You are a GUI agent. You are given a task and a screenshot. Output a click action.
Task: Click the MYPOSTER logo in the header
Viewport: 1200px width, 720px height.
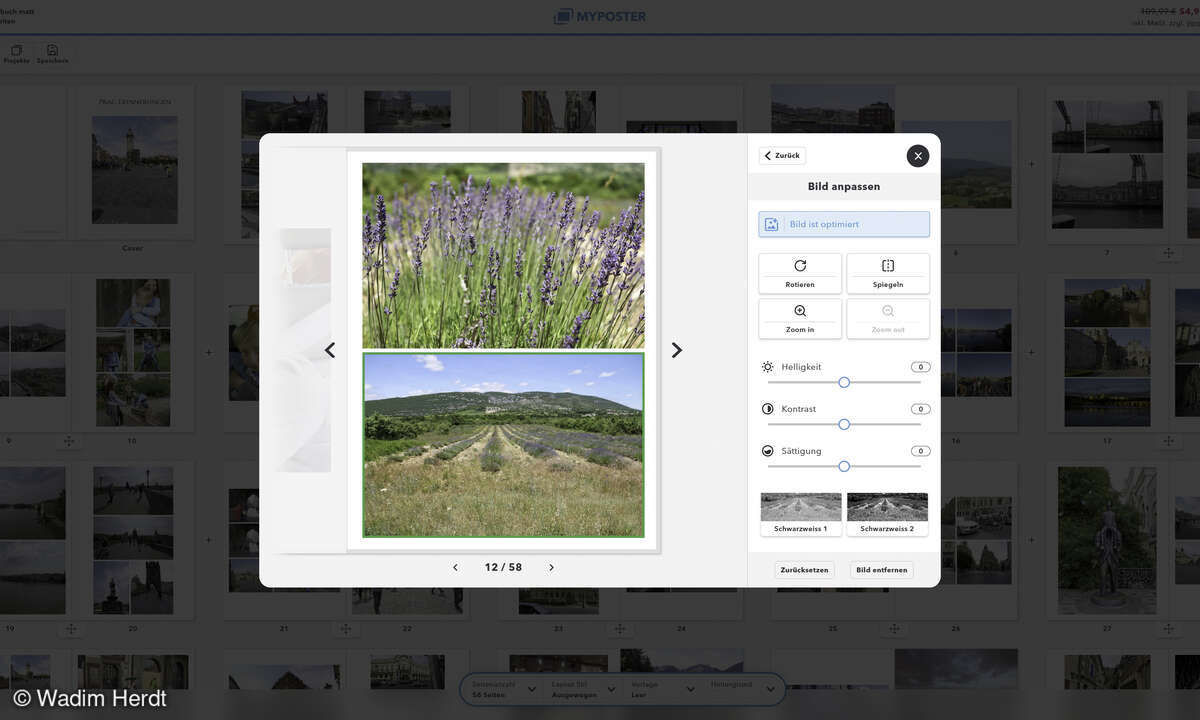click(598, 16)
